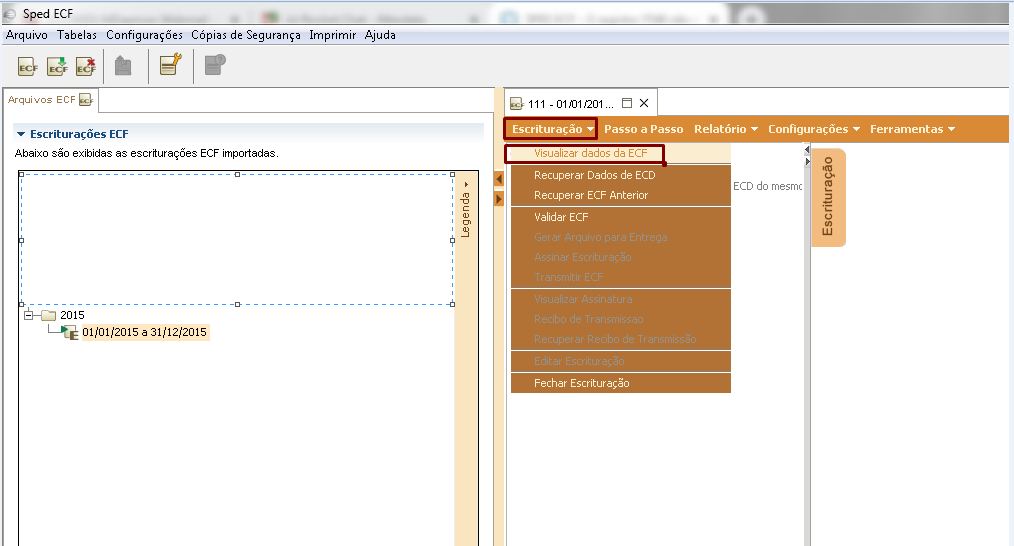Click the Escriturações ECF section heading

[x=79, y=134]
